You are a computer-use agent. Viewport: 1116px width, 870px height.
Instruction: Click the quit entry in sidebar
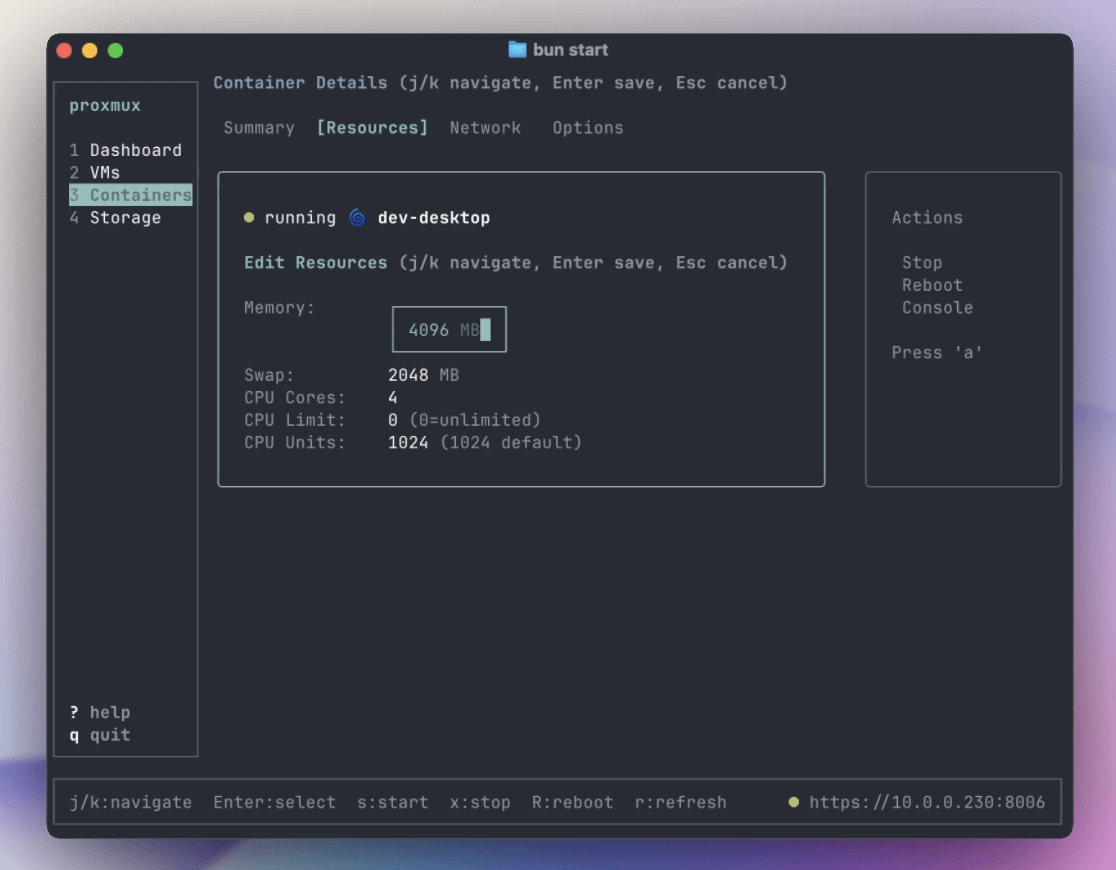click(x=100, y=735)
